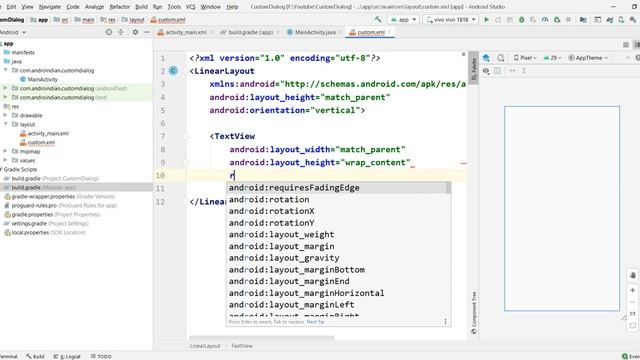Select android:requiresFadingEdge suggestion
This screenshot has width=640, height=360.
tap(337, 188)
